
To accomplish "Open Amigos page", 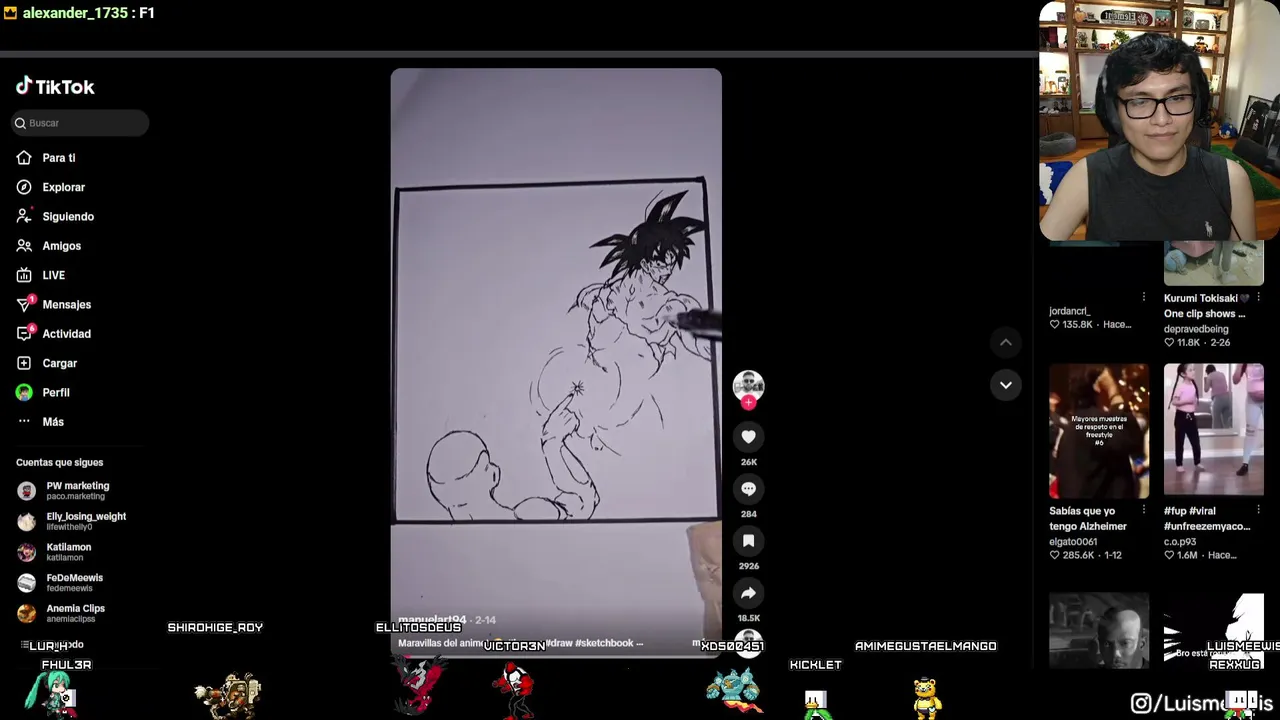I will [x=61, y=246].
